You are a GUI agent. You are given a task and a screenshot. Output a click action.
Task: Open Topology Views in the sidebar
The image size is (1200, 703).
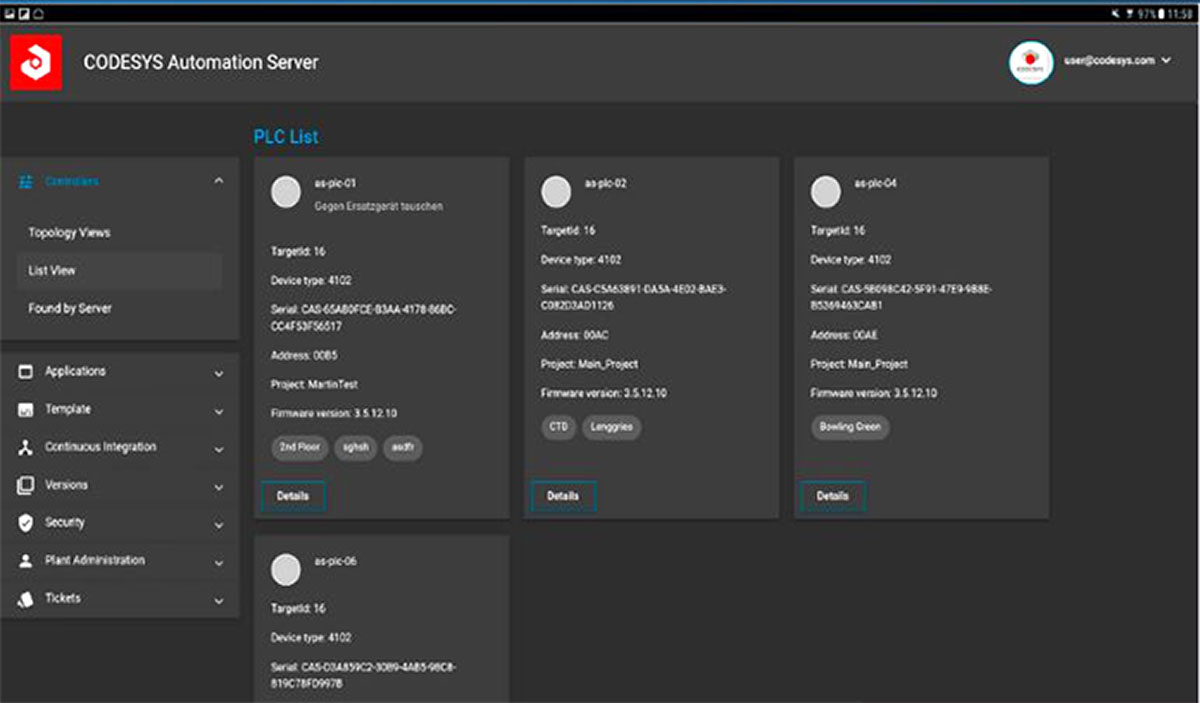69,233
